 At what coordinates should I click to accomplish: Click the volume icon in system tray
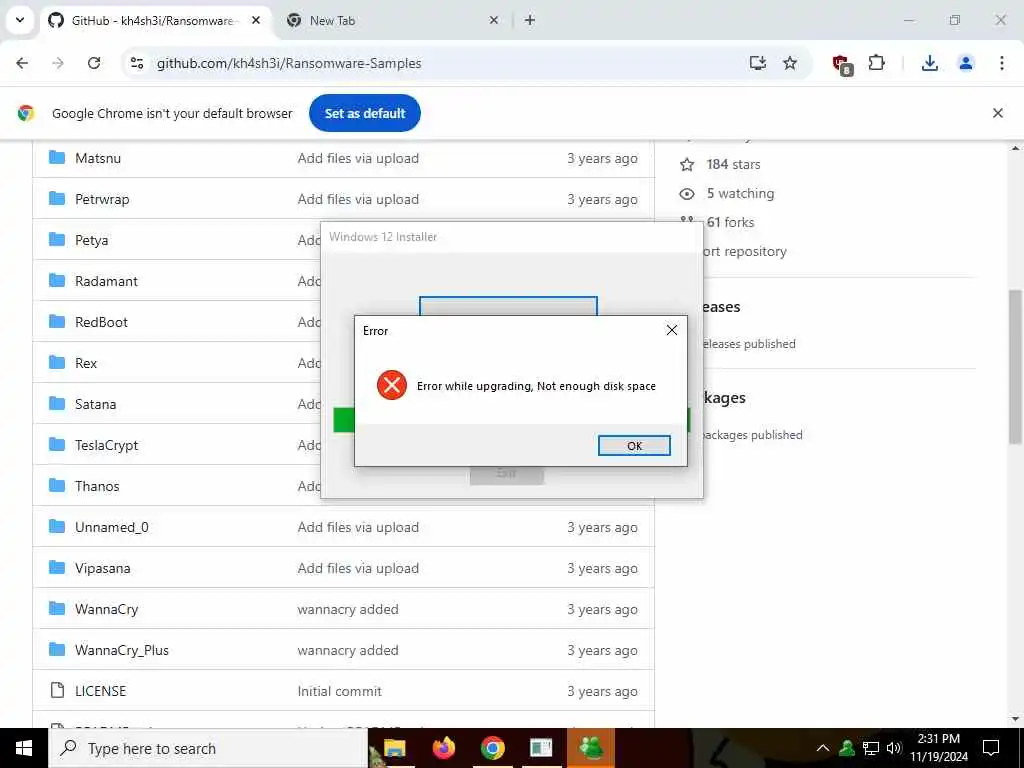point(894,748)
